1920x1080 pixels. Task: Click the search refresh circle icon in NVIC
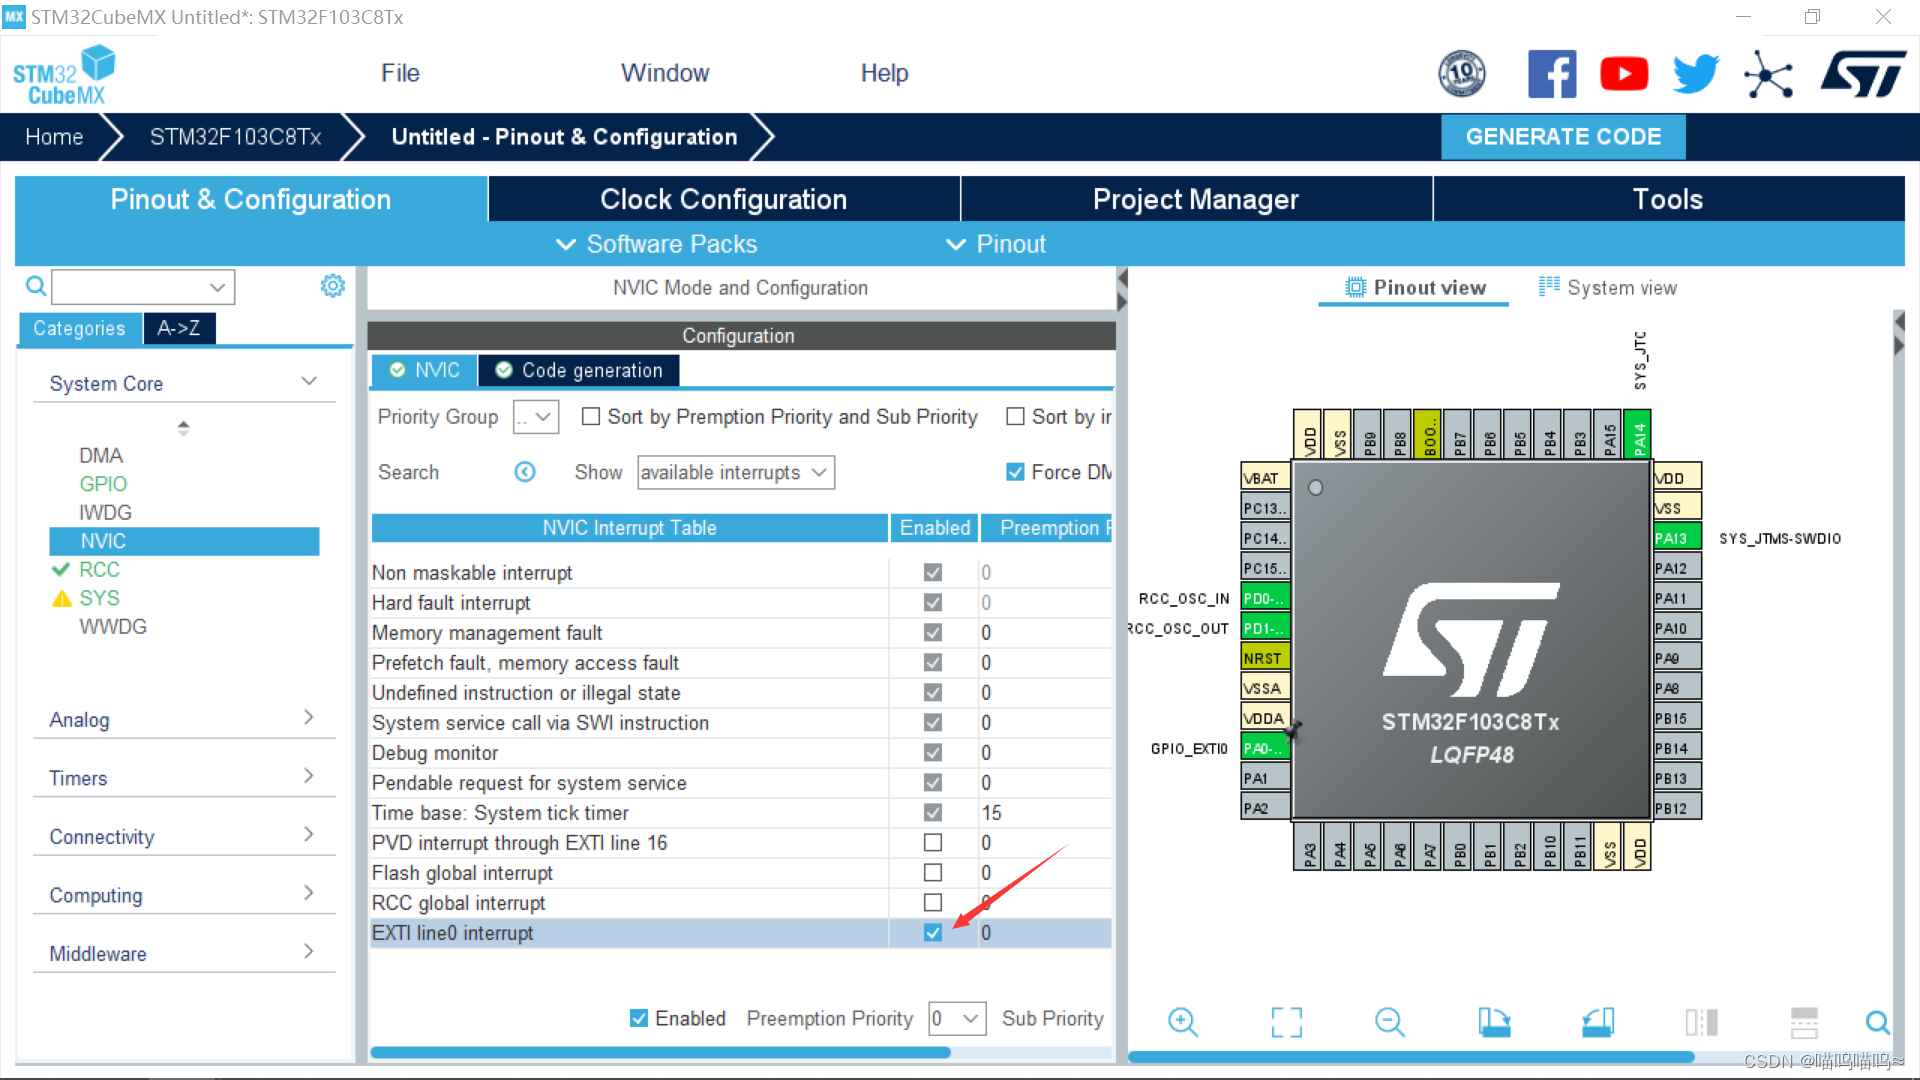point(525,472)
